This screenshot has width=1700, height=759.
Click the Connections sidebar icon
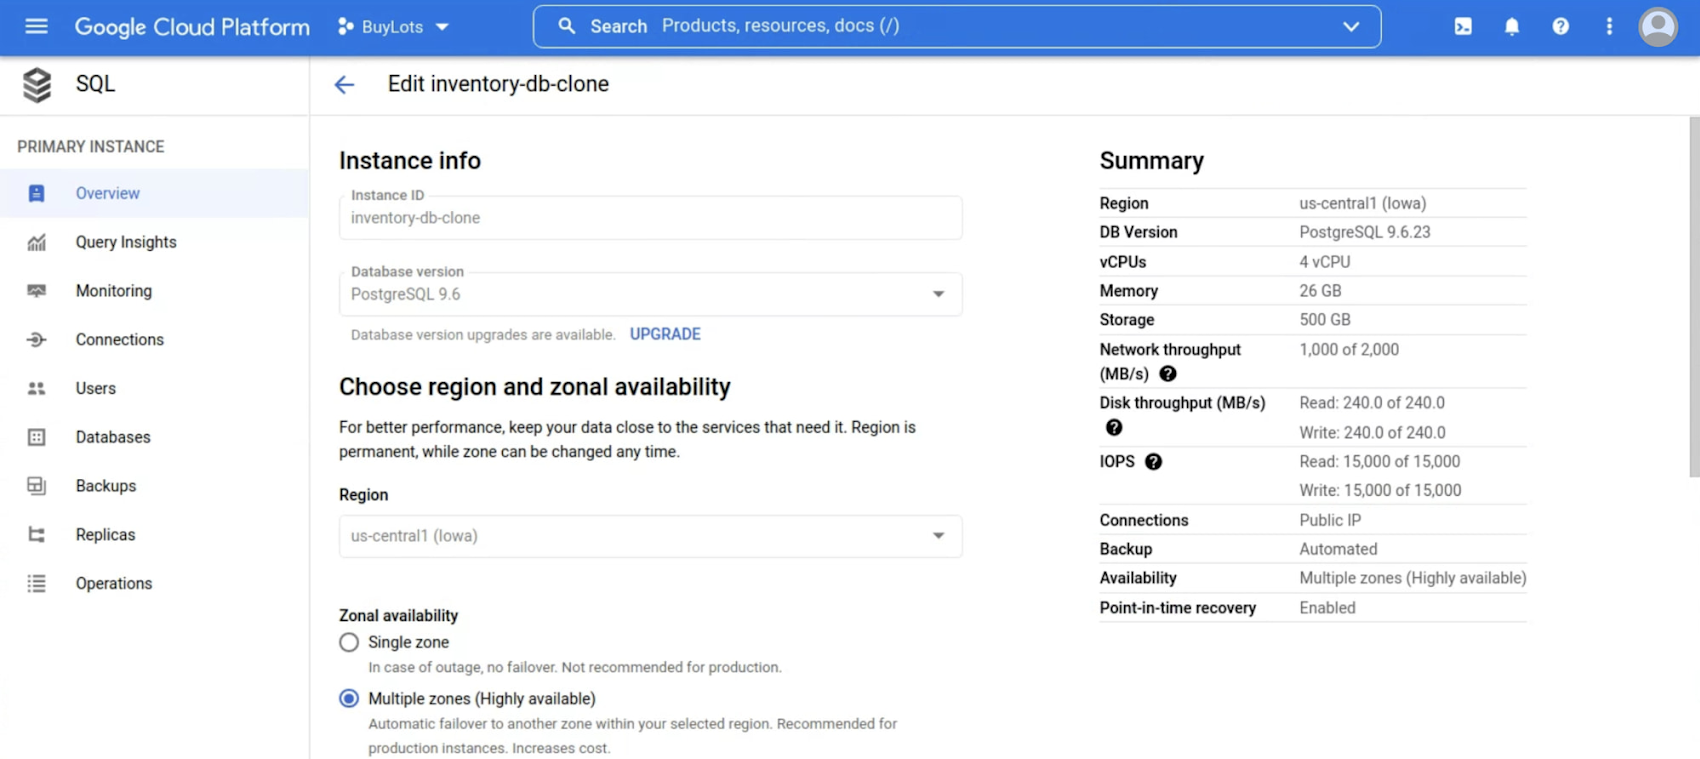click(x=36, y=340)
